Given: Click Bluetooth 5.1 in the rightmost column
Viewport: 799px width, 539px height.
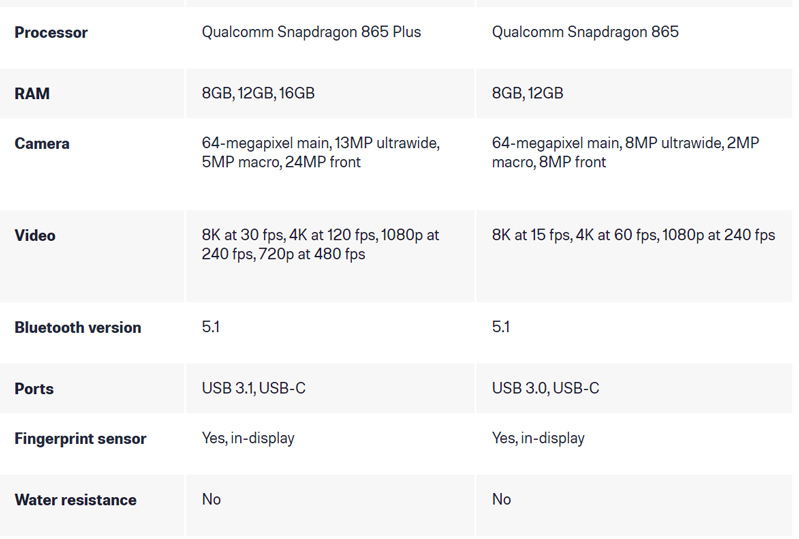Looking at the screenshot, I should tap(501, 327).
